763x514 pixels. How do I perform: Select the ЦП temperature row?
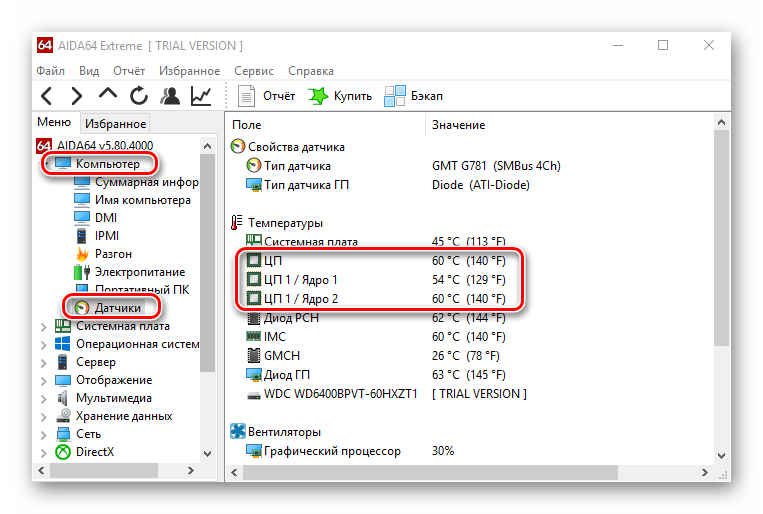coord(376,261)
